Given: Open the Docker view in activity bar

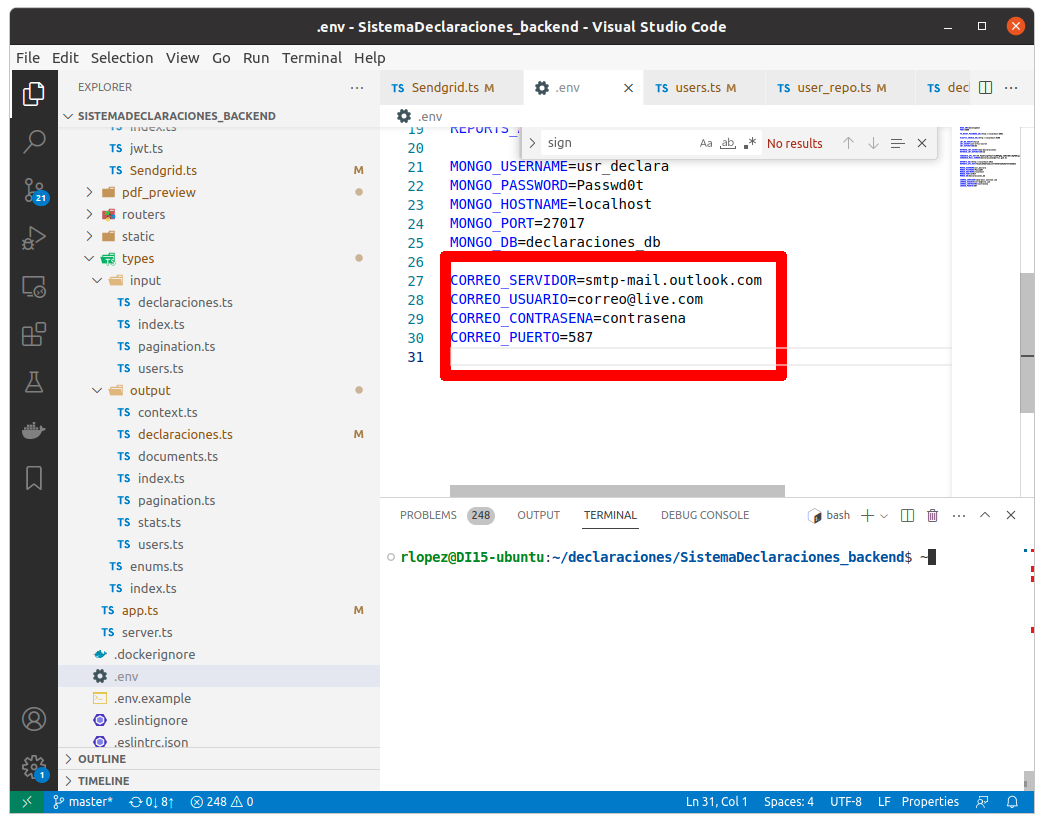Looking at the screenshot, I should 33,430.
